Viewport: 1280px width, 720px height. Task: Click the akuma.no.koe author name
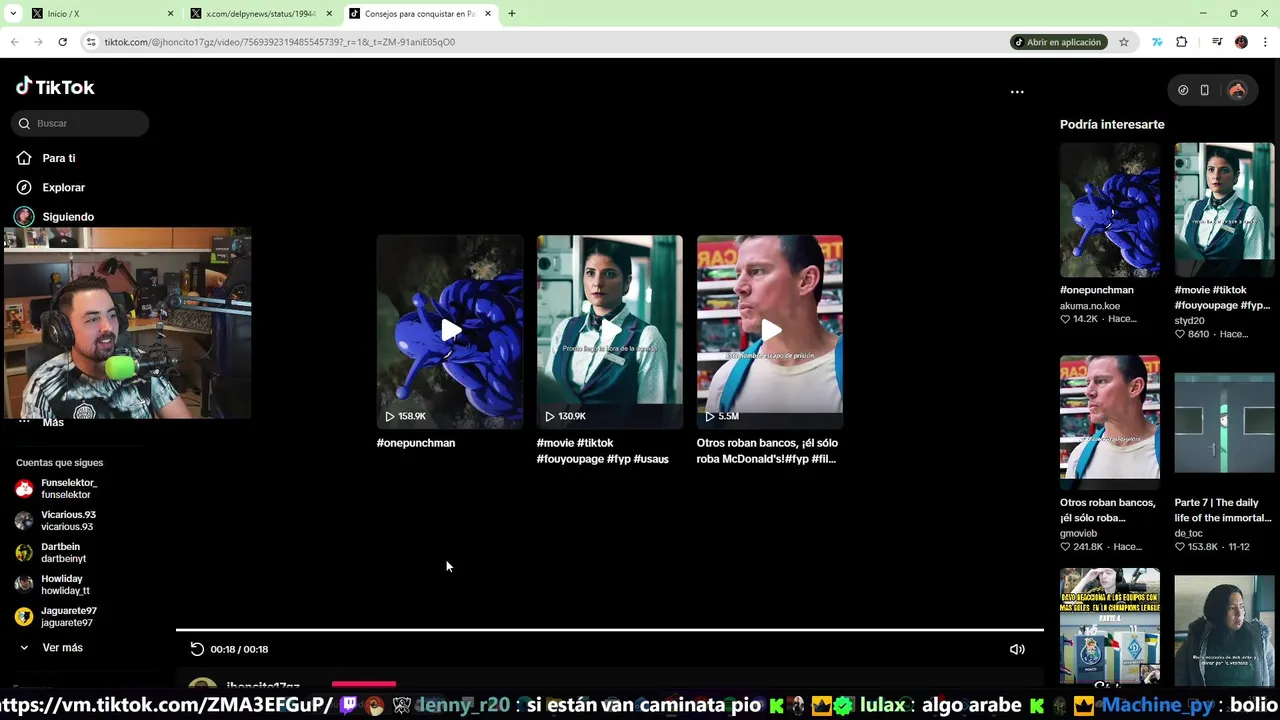coord(1090,306)
